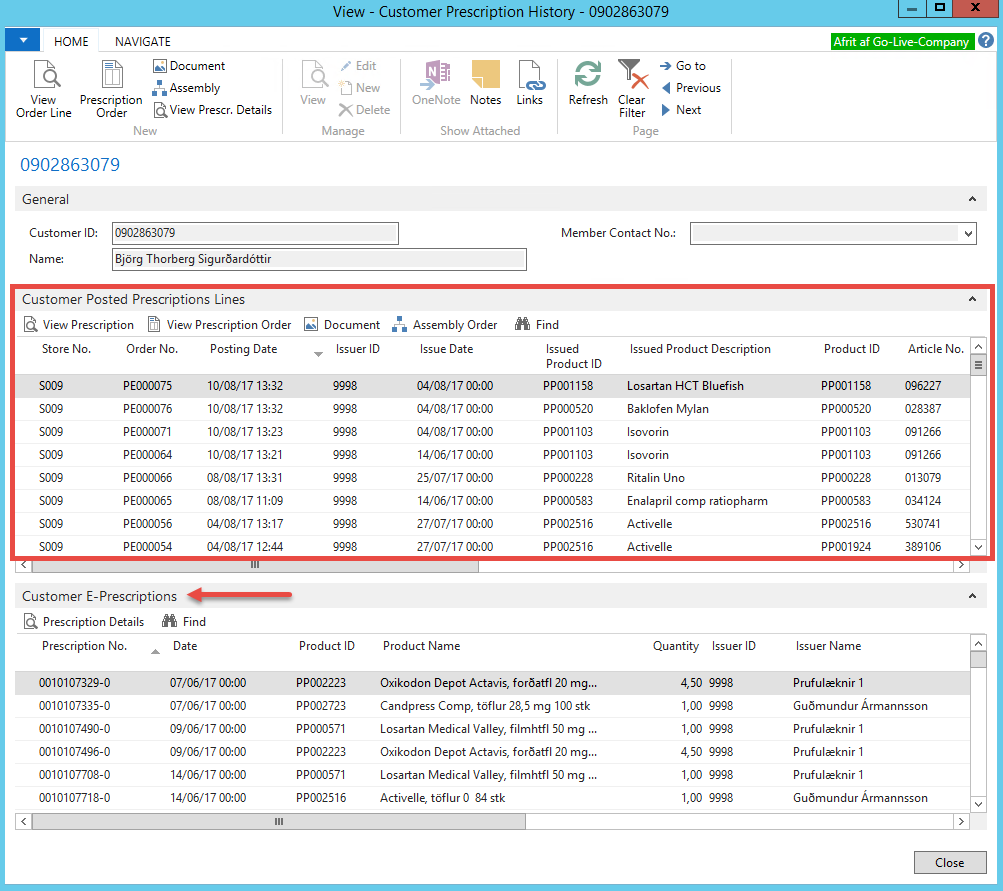Open the blue application menu dropdown
Screen dimensions: 1003x891
(22, 41)
